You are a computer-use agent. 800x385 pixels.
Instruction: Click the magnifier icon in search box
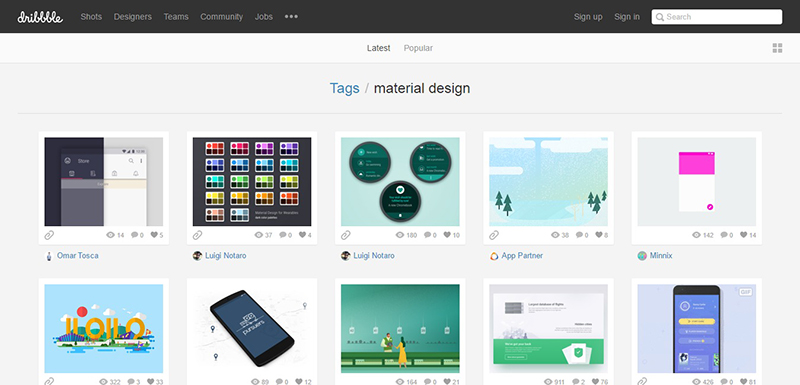click(x=660, y=17)
